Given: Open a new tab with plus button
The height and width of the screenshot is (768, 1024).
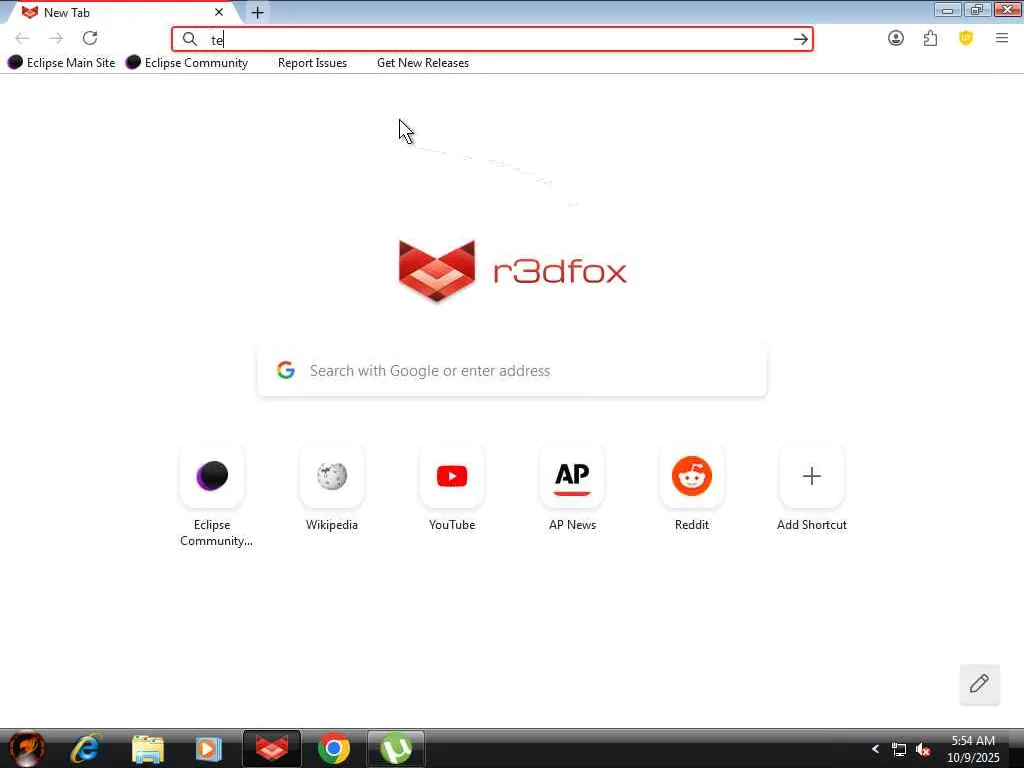Looking at the screenshot, I should [257, 12].
